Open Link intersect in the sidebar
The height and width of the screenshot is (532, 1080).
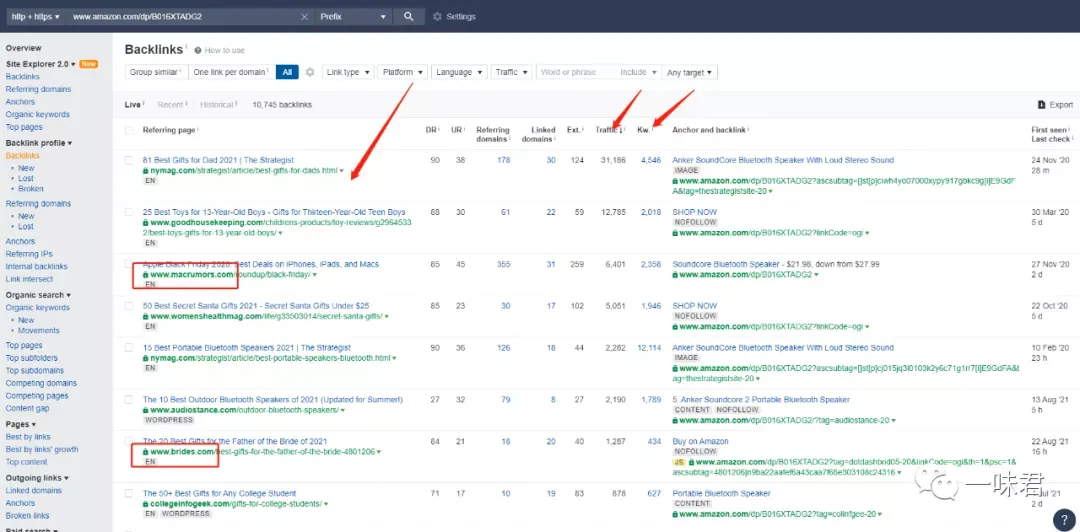(x=29, y=279)
